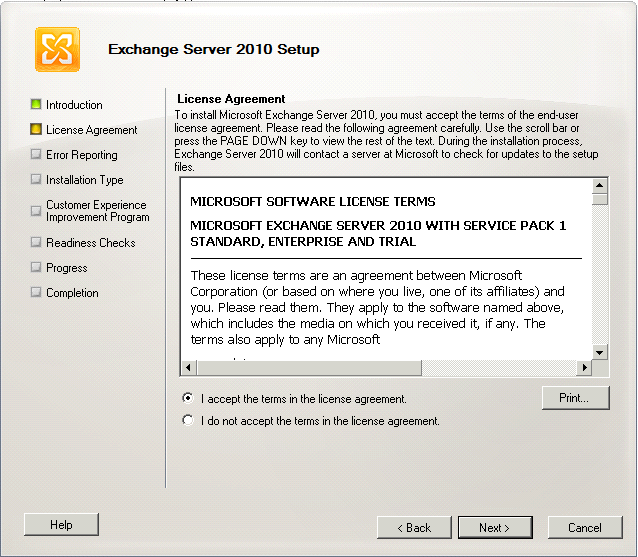Click the Completion step indicator box
Screen dimensions: 638x557
pyautogui.click(x=36, y=292)
